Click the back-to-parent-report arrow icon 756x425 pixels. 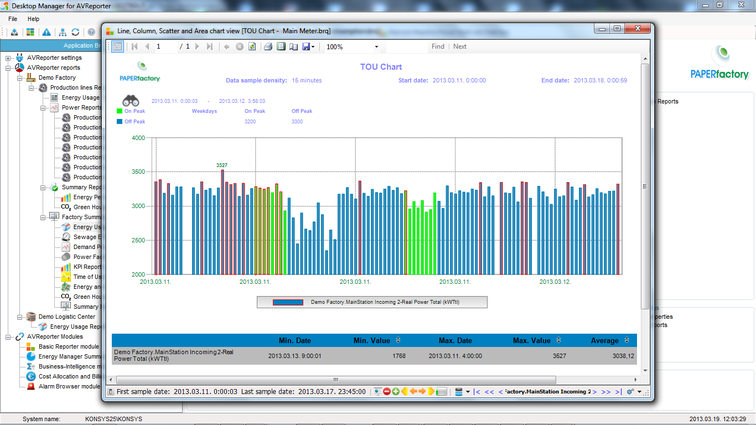coord(227,47)
